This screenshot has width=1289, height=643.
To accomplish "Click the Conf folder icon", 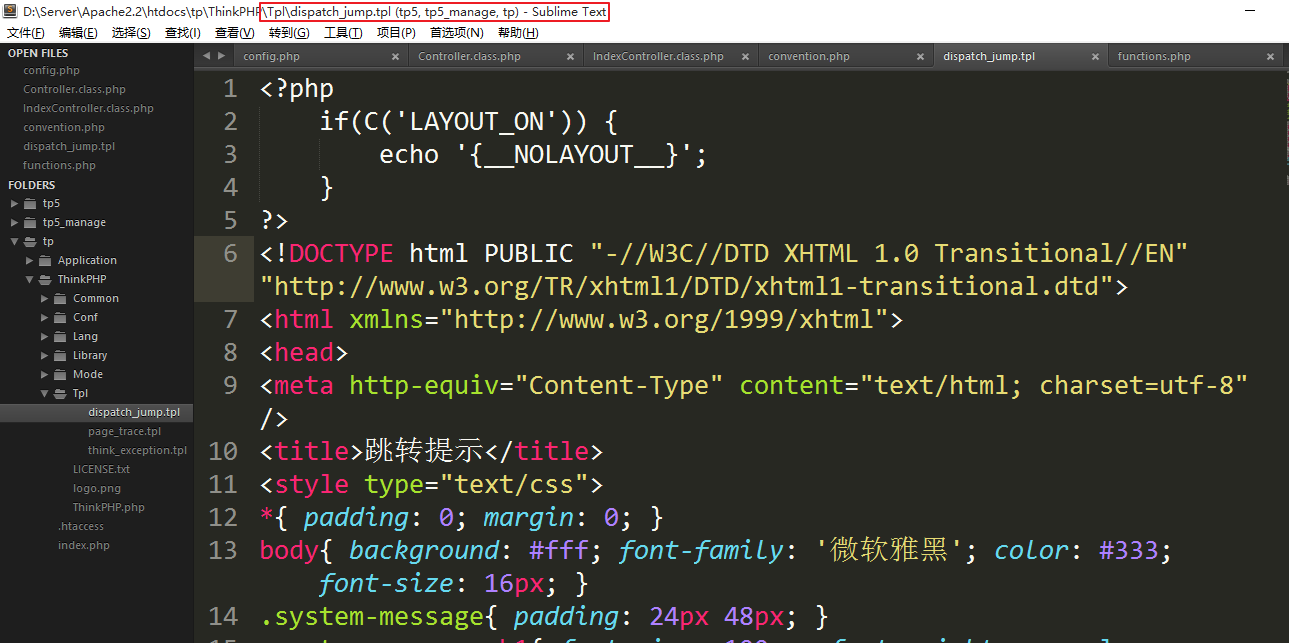I will tap(60, 317).
